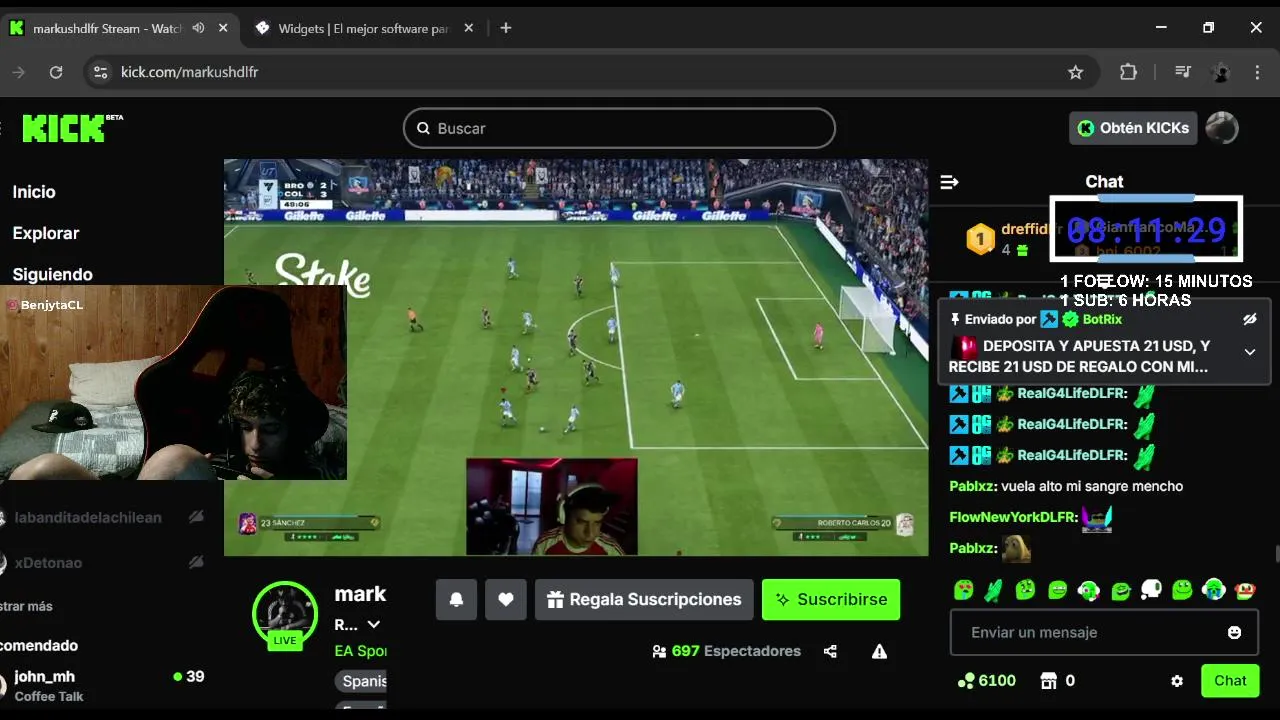This screenshot has height=720, width=1280.
Task: Collapse the chat panel with the arrow icon
Action: coord(950,182)
